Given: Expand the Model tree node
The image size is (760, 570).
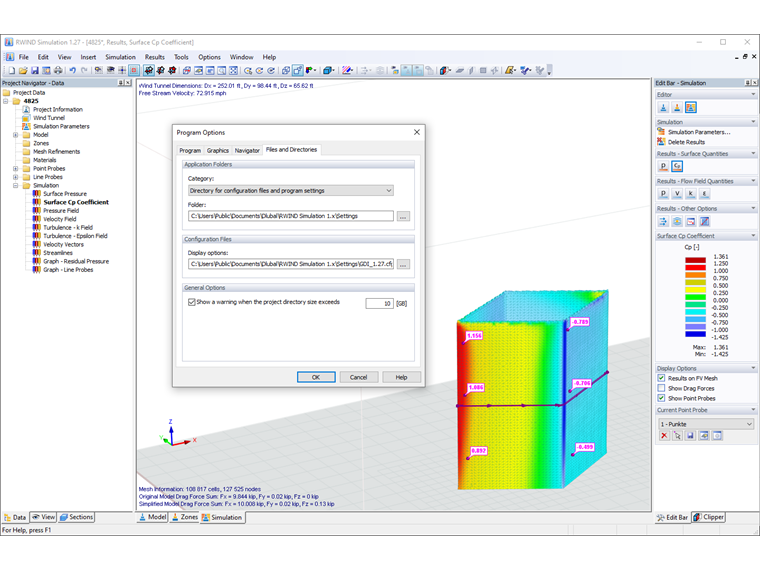Looking at the screenshot, I should [x=16, y=135].
